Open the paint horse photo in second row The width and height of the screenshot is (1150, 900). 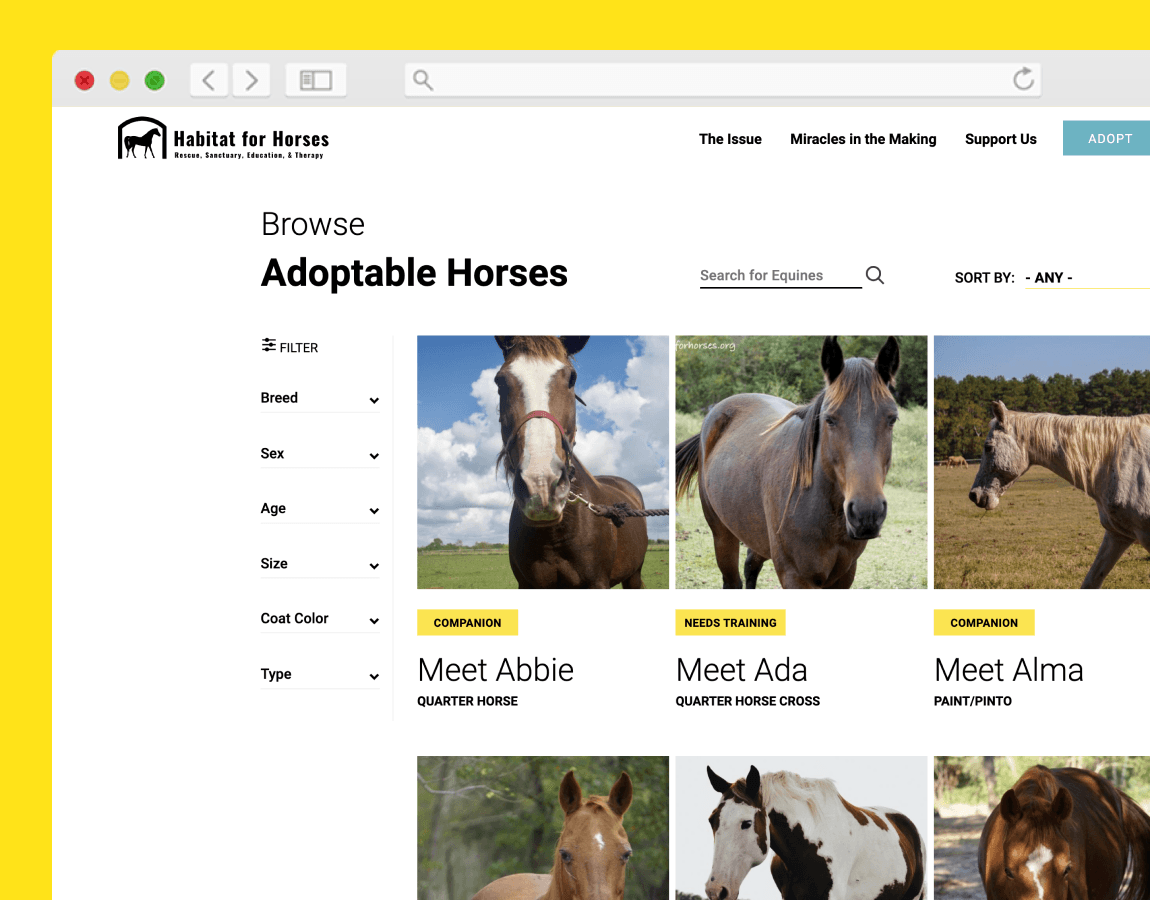click(801, 828)
